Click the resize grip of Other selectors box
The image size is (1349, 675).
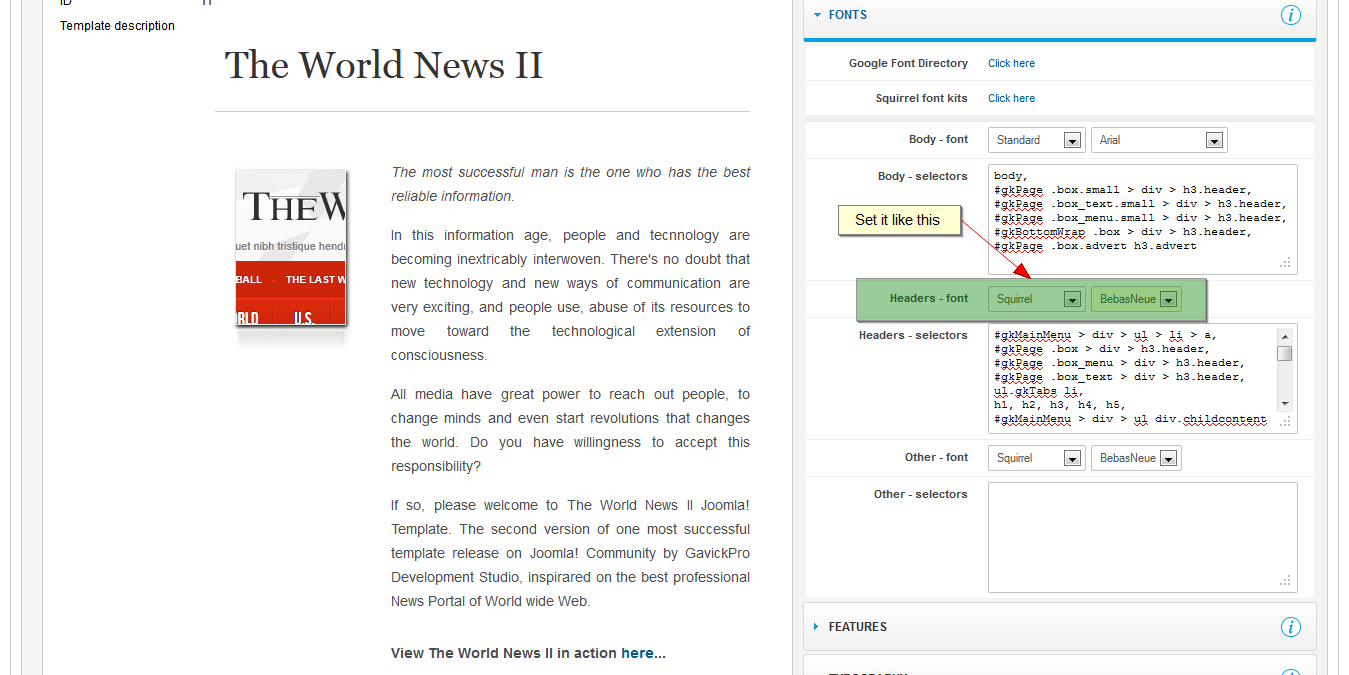[x=1286, y=581]
